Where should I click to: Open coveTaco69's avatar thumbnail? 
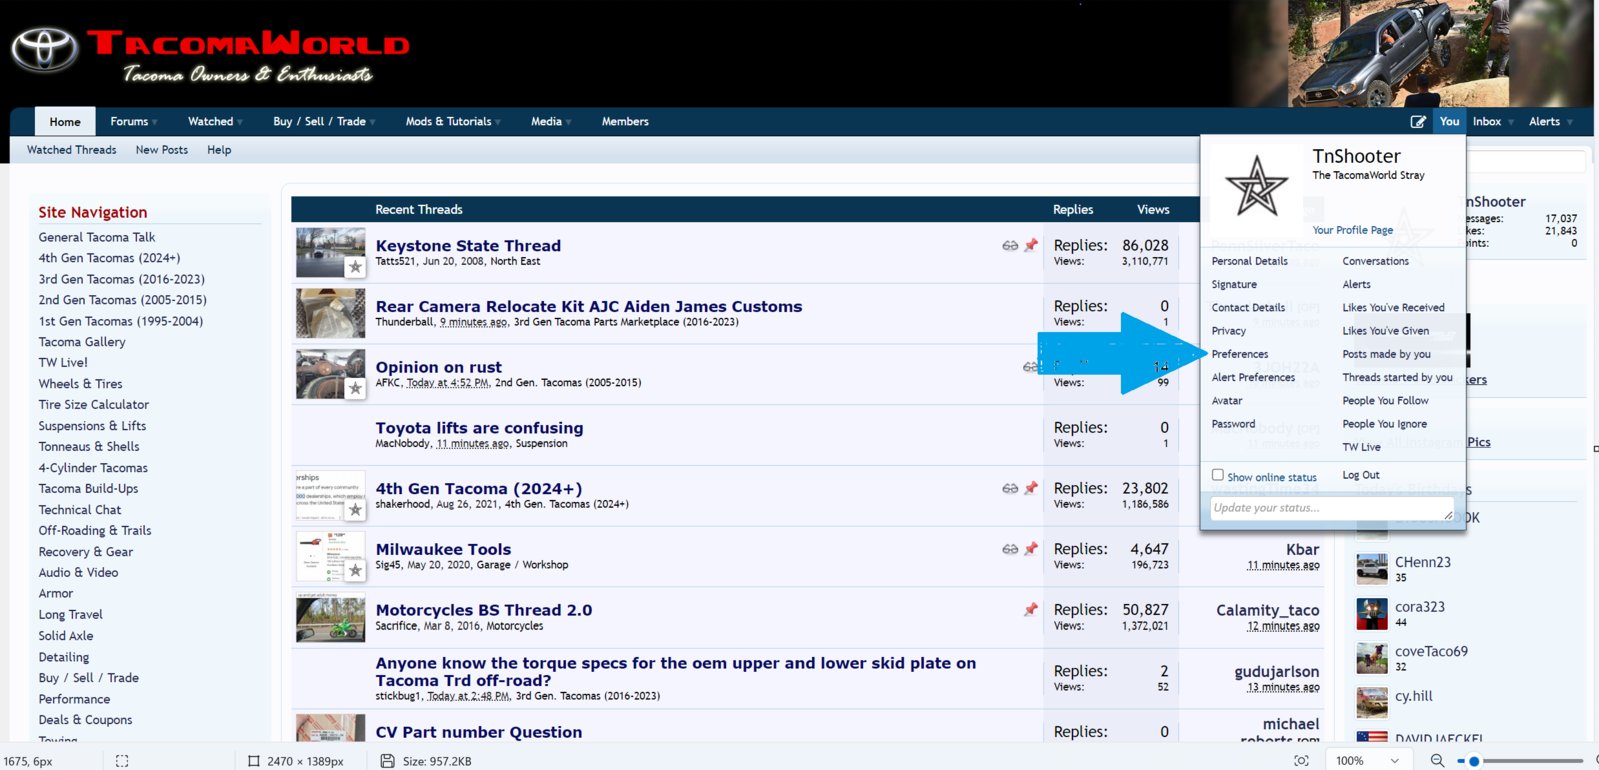[x=1372, y=658]
